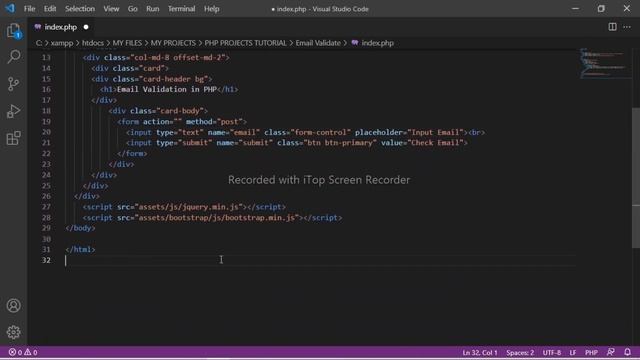Select the index.php editor tab
Screen dimensions: 640x360
tap(61, 27)
